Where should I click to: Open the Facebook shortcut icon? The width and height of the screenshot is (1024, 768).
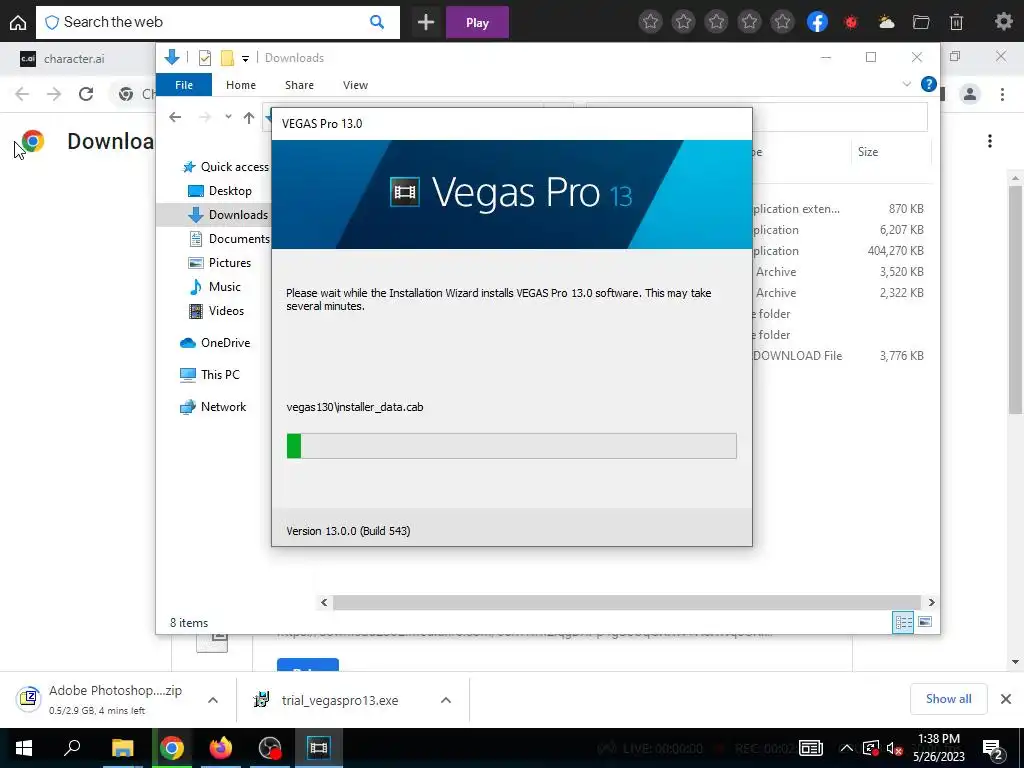(818, 22)
